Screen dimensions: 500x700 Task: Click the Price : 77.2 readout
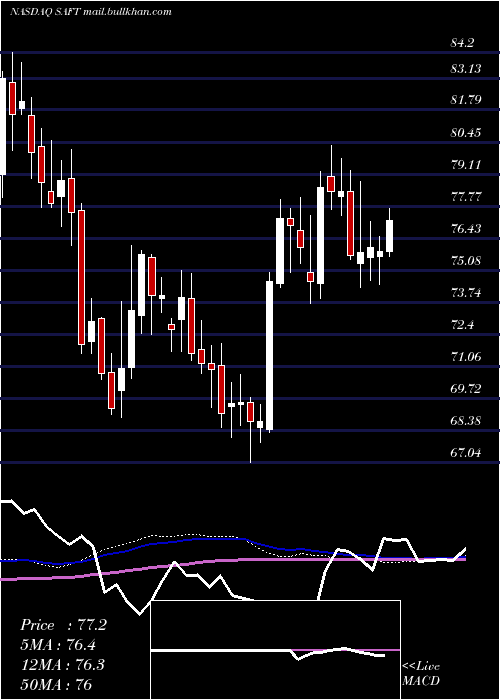pyautogui.click(x=63, y=625)
